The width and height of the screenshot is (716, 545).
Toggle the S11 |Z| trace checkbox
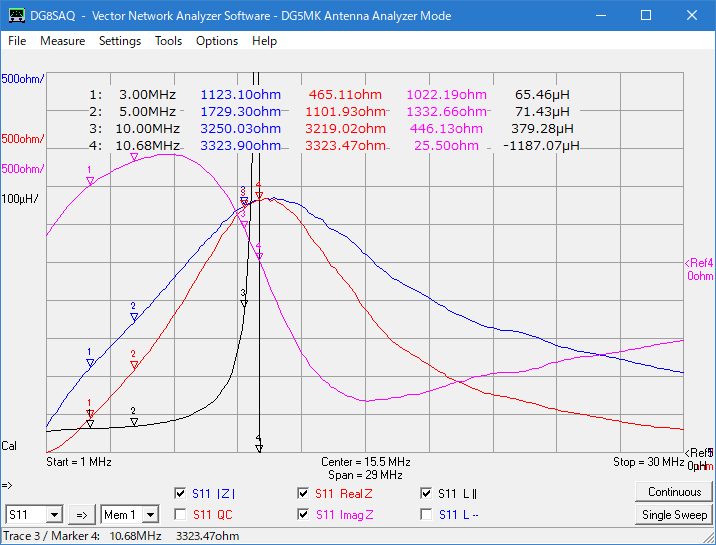180,493
